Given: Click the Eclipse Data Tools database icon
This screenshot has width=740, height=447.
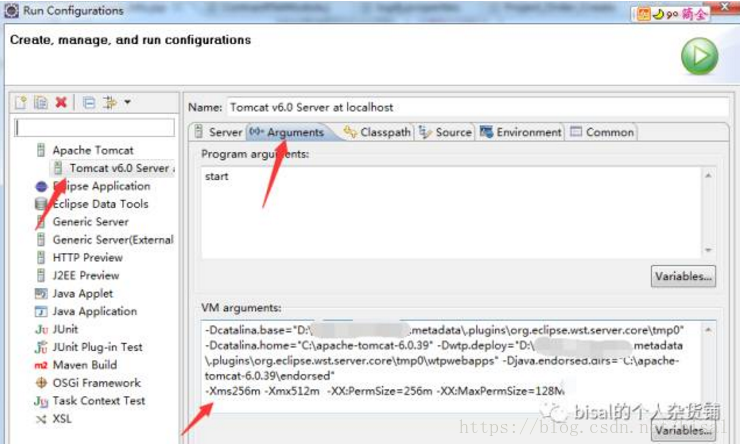Looking at the screenshot, I should pyautogui.click(x=41, y=204).
